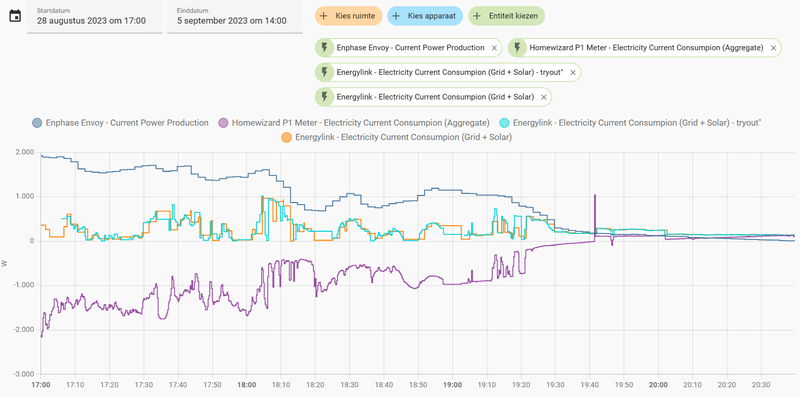
Task: Click lightning icon on Enphase Envoy chip
Action: point(324,48)
